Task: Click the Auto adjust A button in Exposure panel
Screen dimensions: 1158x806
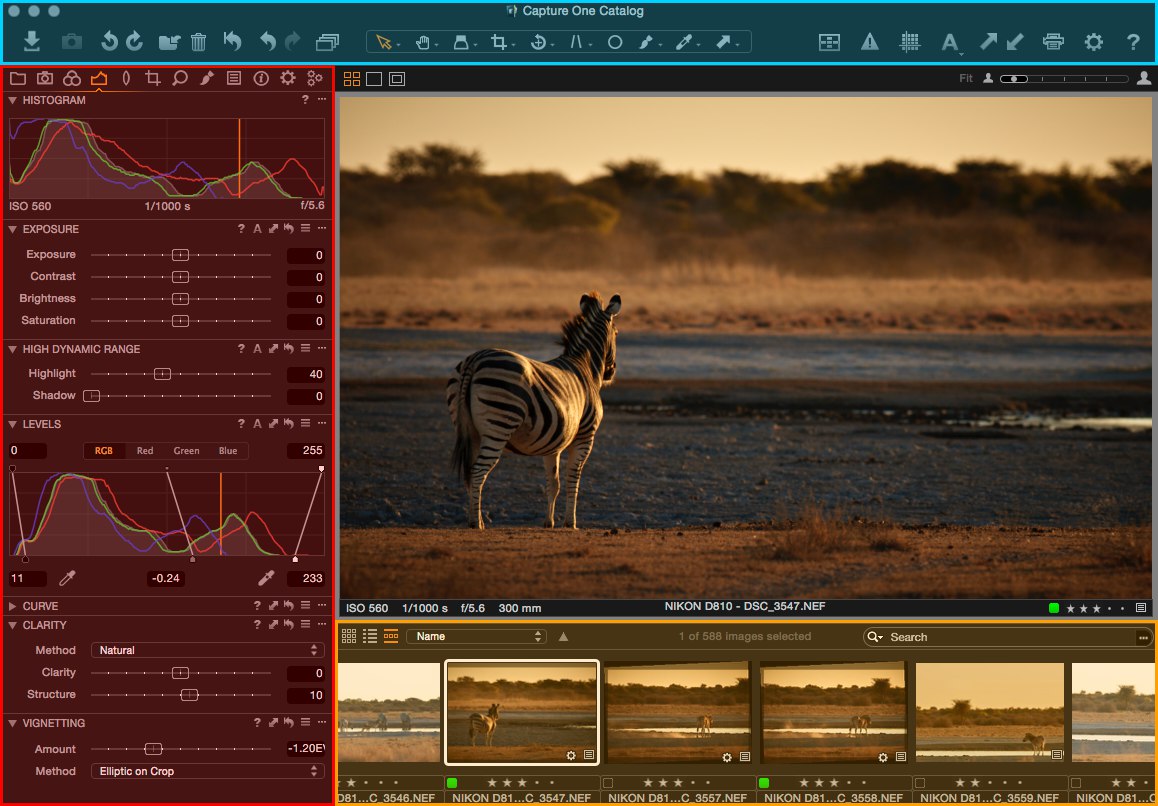Action: pos(257,229)
